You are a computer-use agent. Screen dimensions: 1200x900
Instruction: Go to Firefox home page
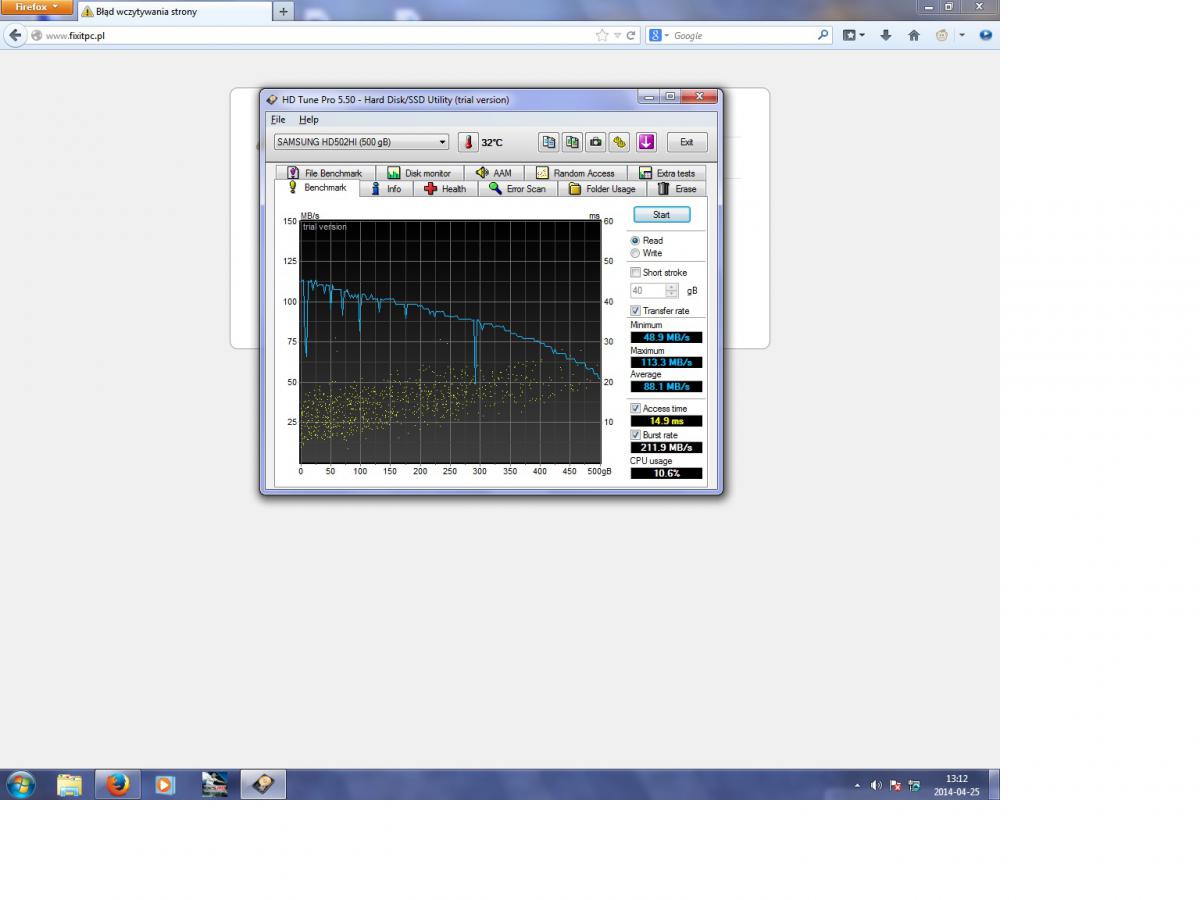(x=913, y=35)
